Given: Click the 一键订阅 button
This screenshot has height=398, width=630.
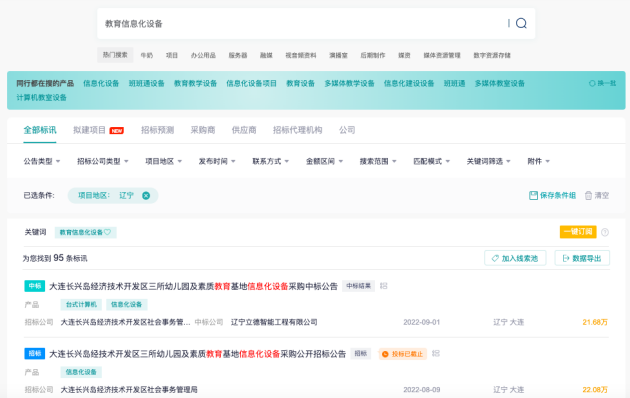Looking at the screenshot, I should pyautogui.click(x=578, y=232).
